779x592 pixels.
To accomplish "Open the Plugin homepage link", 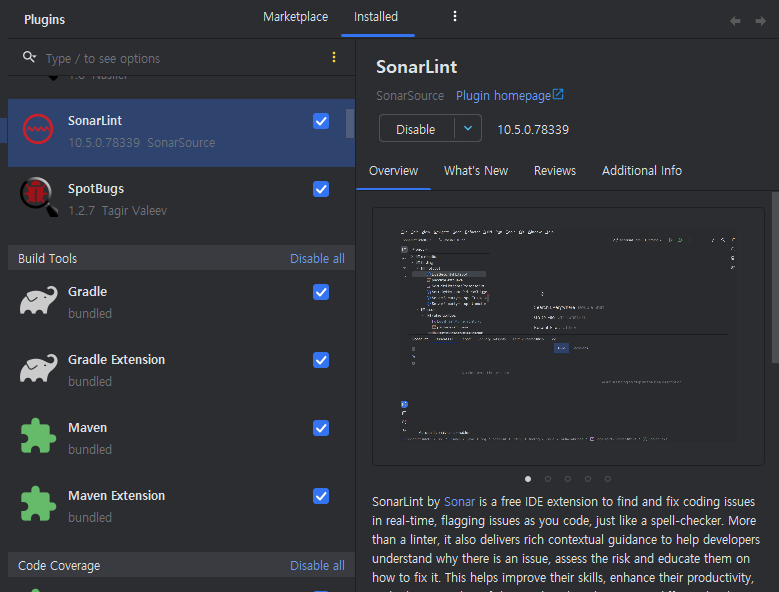I will click(x=503, y=96).
